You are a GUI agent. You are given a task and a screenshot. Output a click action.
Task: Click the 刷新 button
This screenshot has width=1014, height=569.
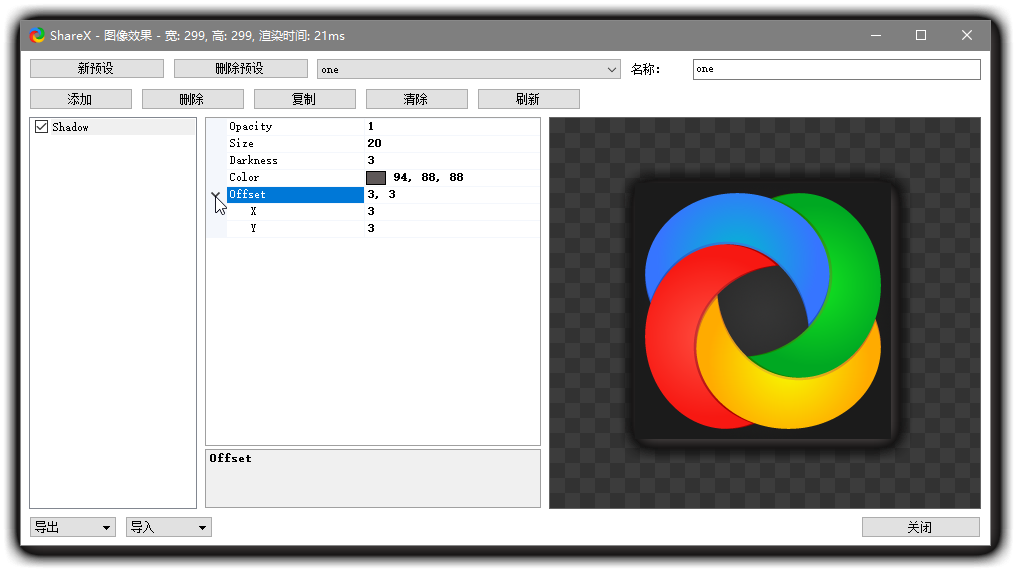528,99
